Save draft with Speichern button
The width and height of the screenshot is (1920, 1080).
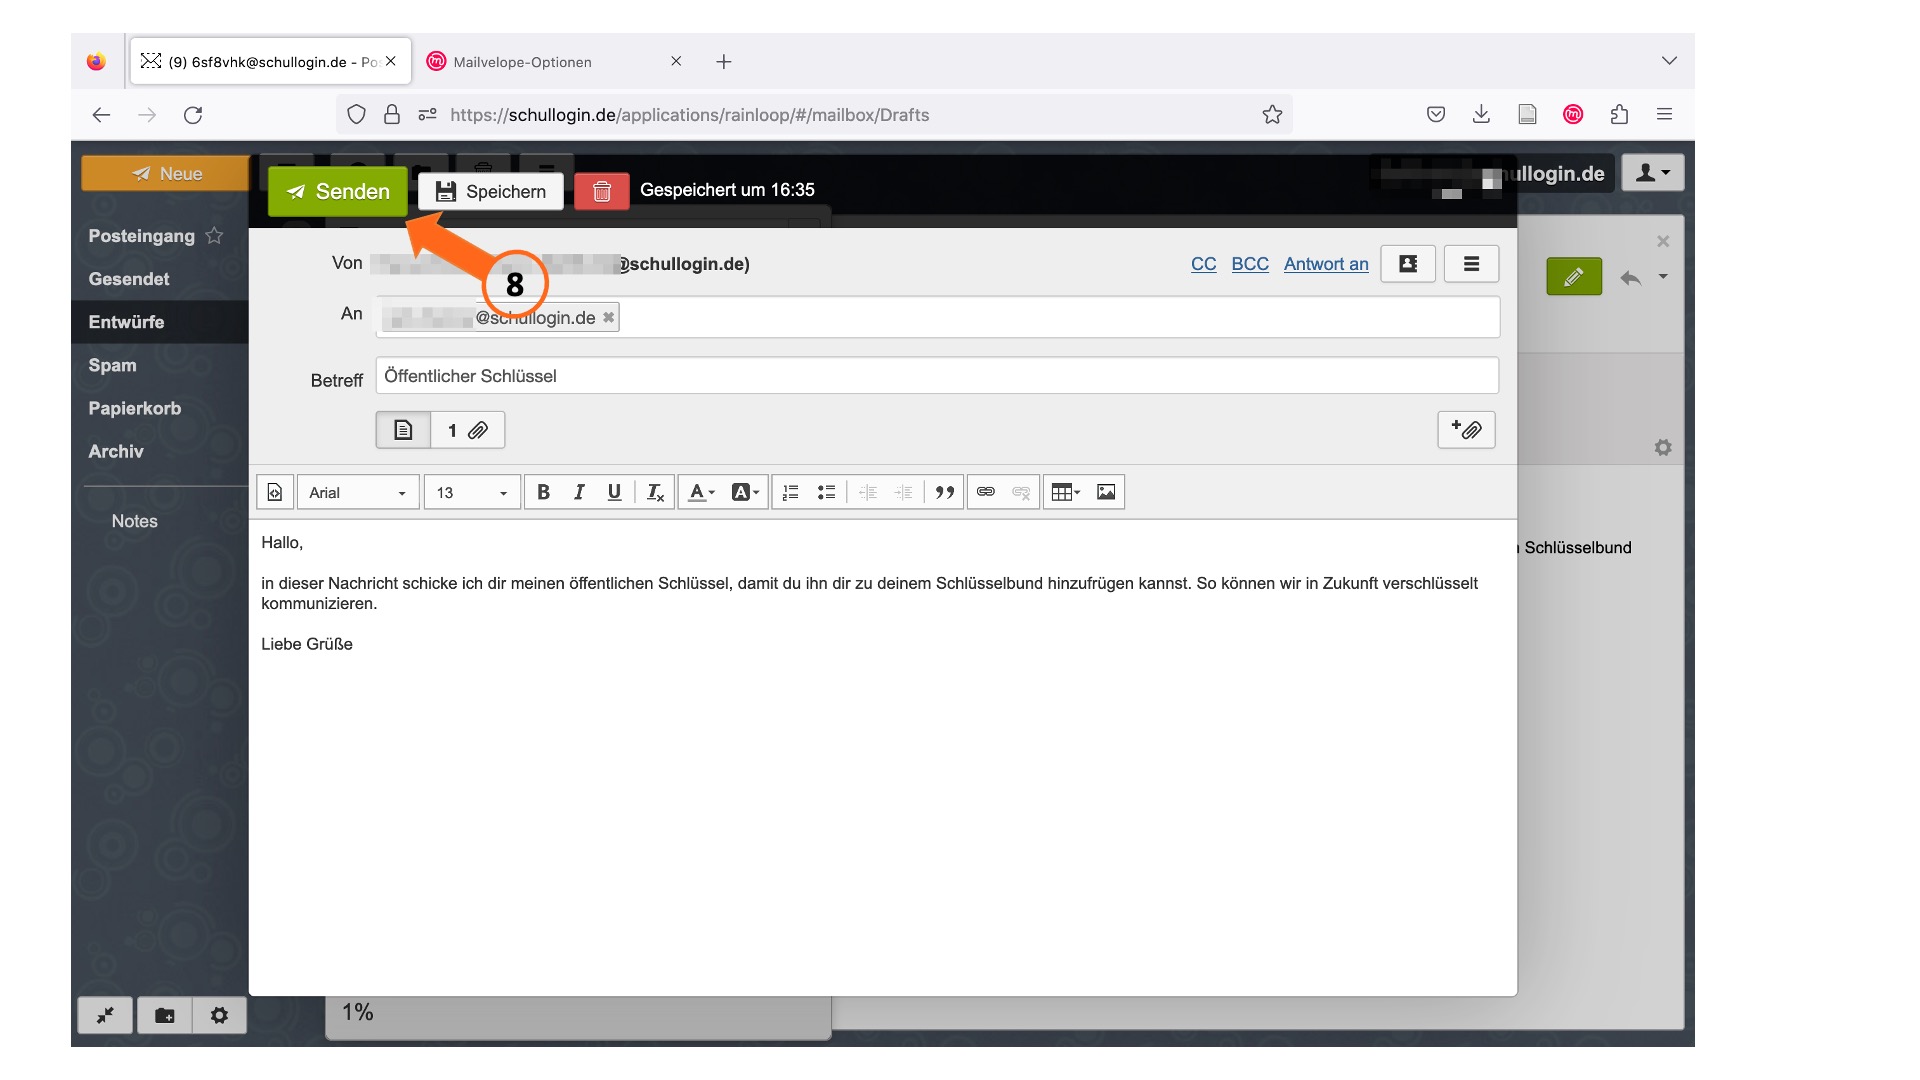491,191
